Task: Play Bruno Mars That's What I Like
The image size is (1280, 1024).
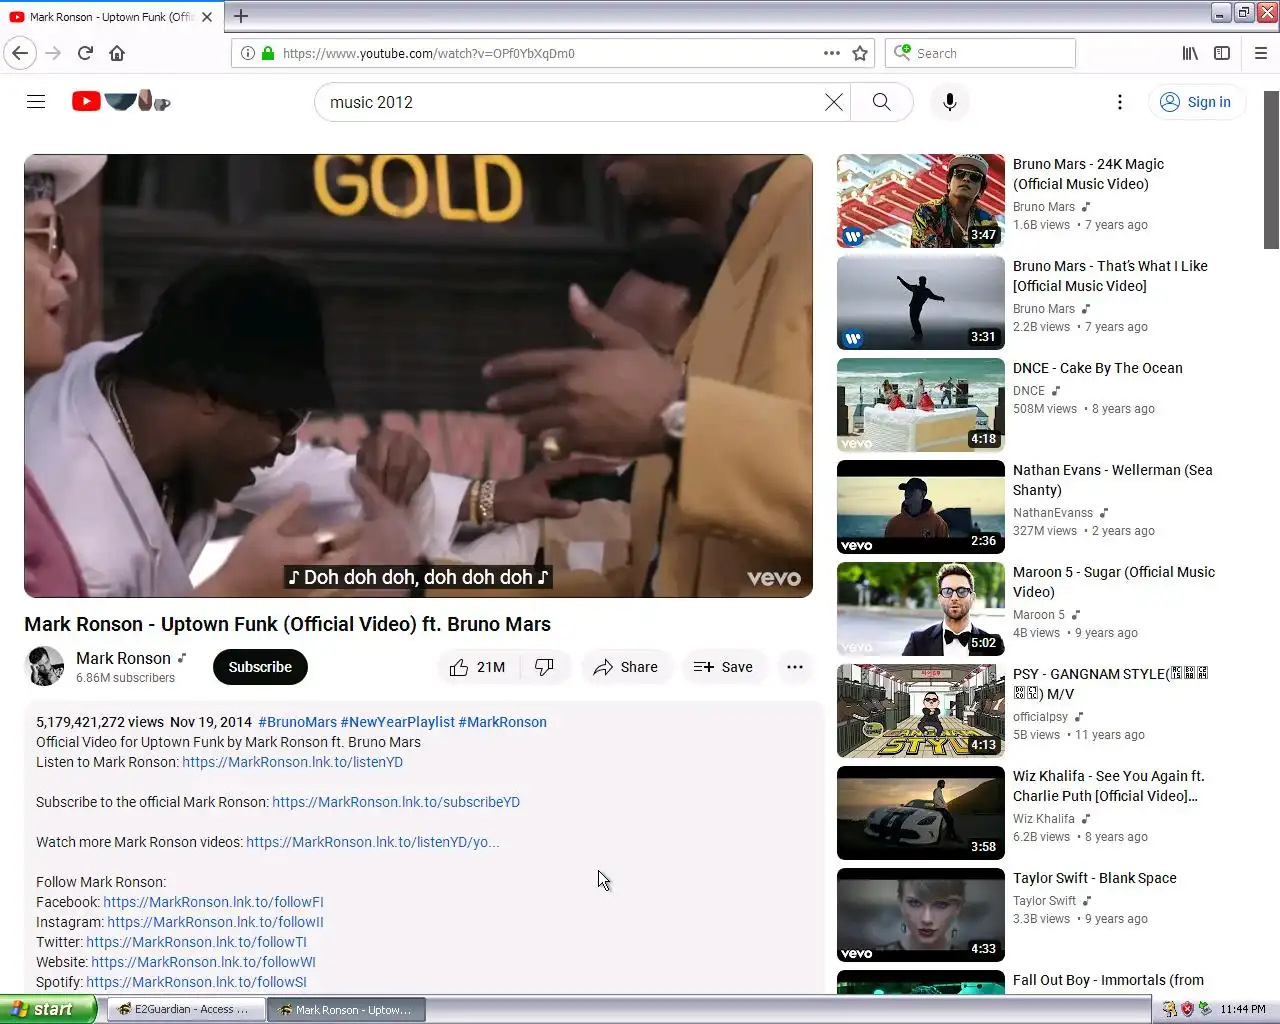Action: [921, 303]
